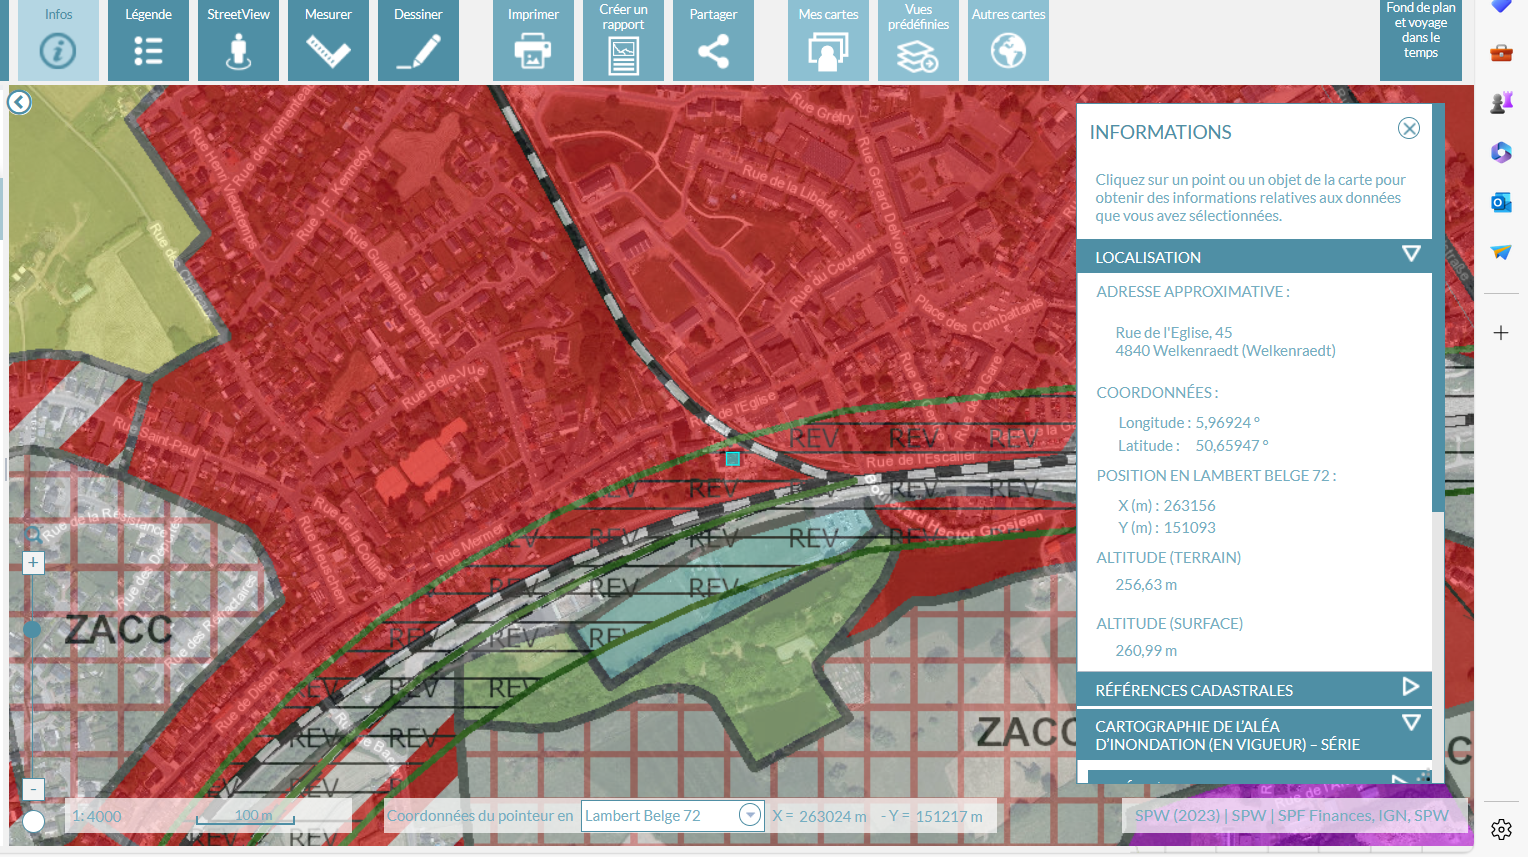Open Créer un rapport tool
This screenshot has height=857, width=1528.
point(623,41)
